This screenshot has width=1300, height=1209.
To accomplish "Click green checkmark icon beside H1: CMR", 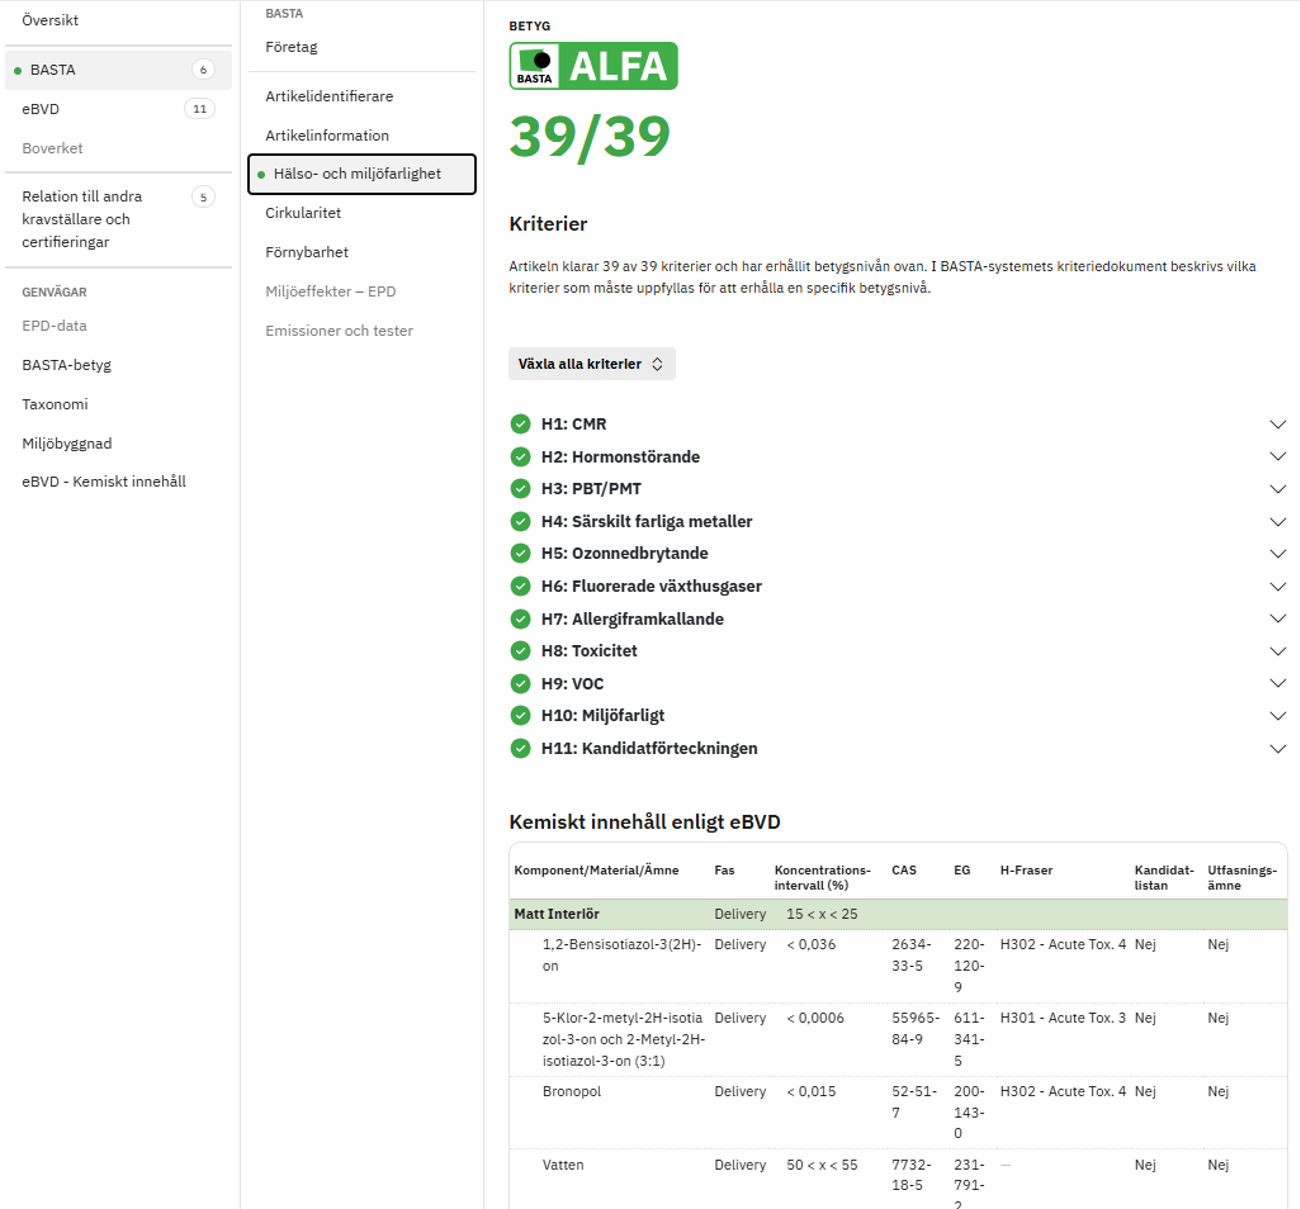I will [520, 424].
